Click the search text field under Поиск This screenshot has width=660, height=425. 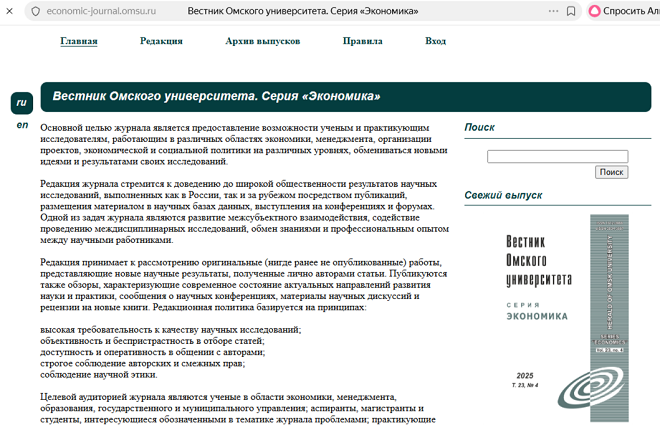557,157
